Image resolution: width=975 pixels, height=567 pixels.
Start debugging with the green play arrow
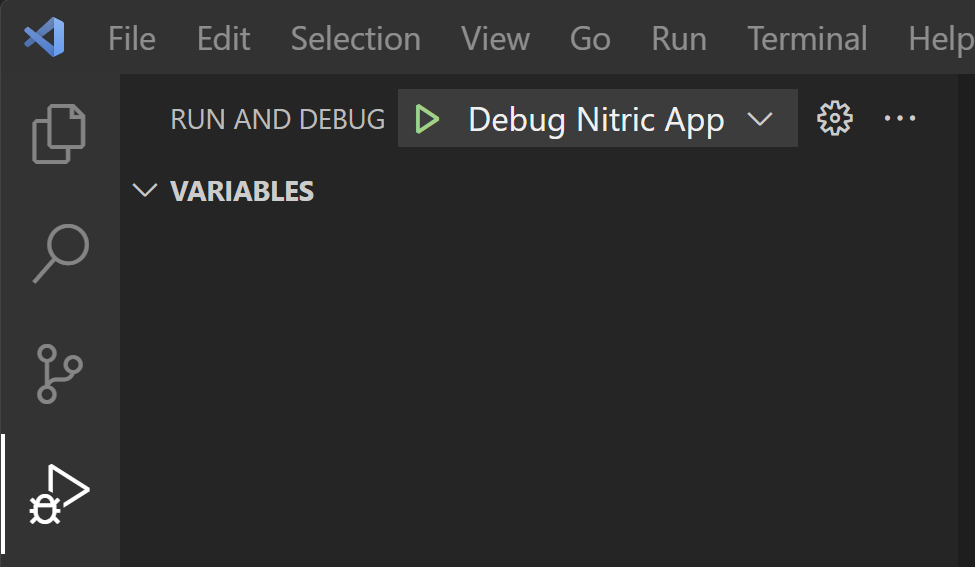427,119
